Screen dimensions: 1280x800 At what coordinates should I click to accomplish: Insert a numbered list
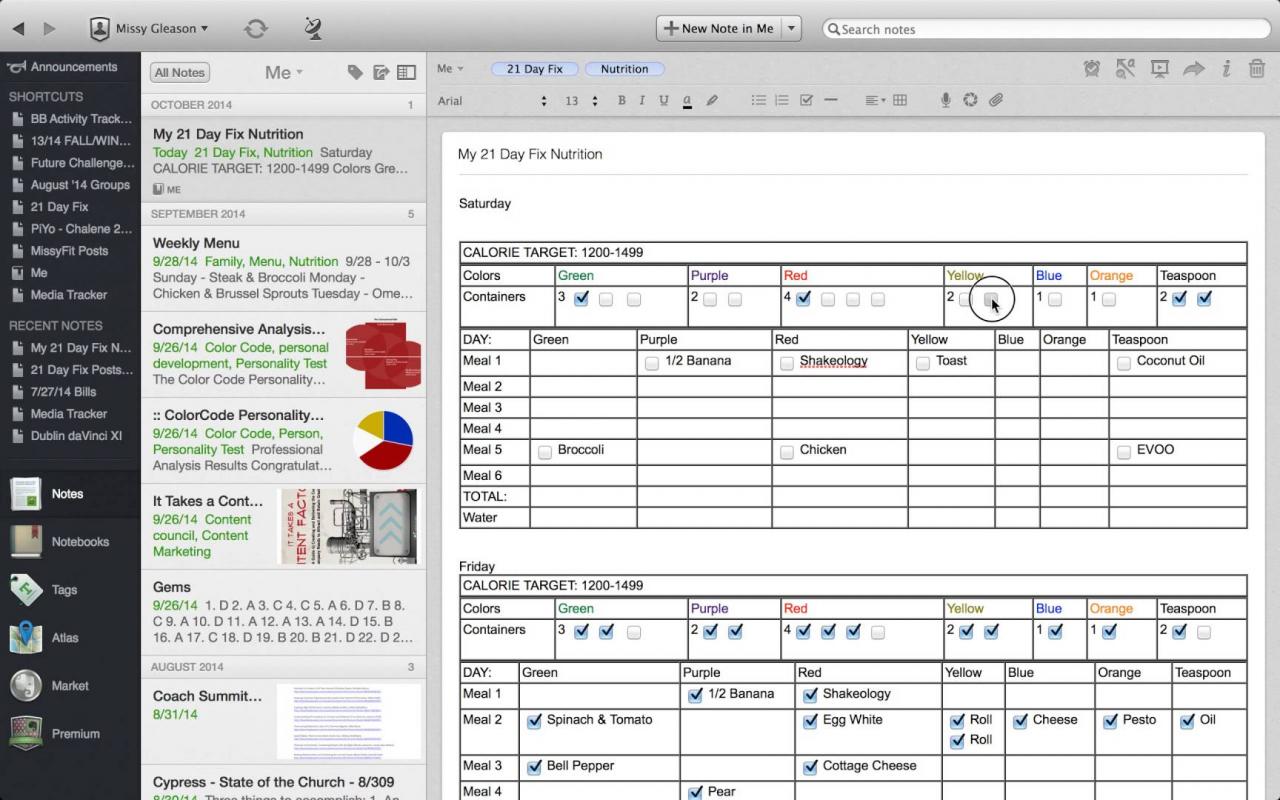782,100
